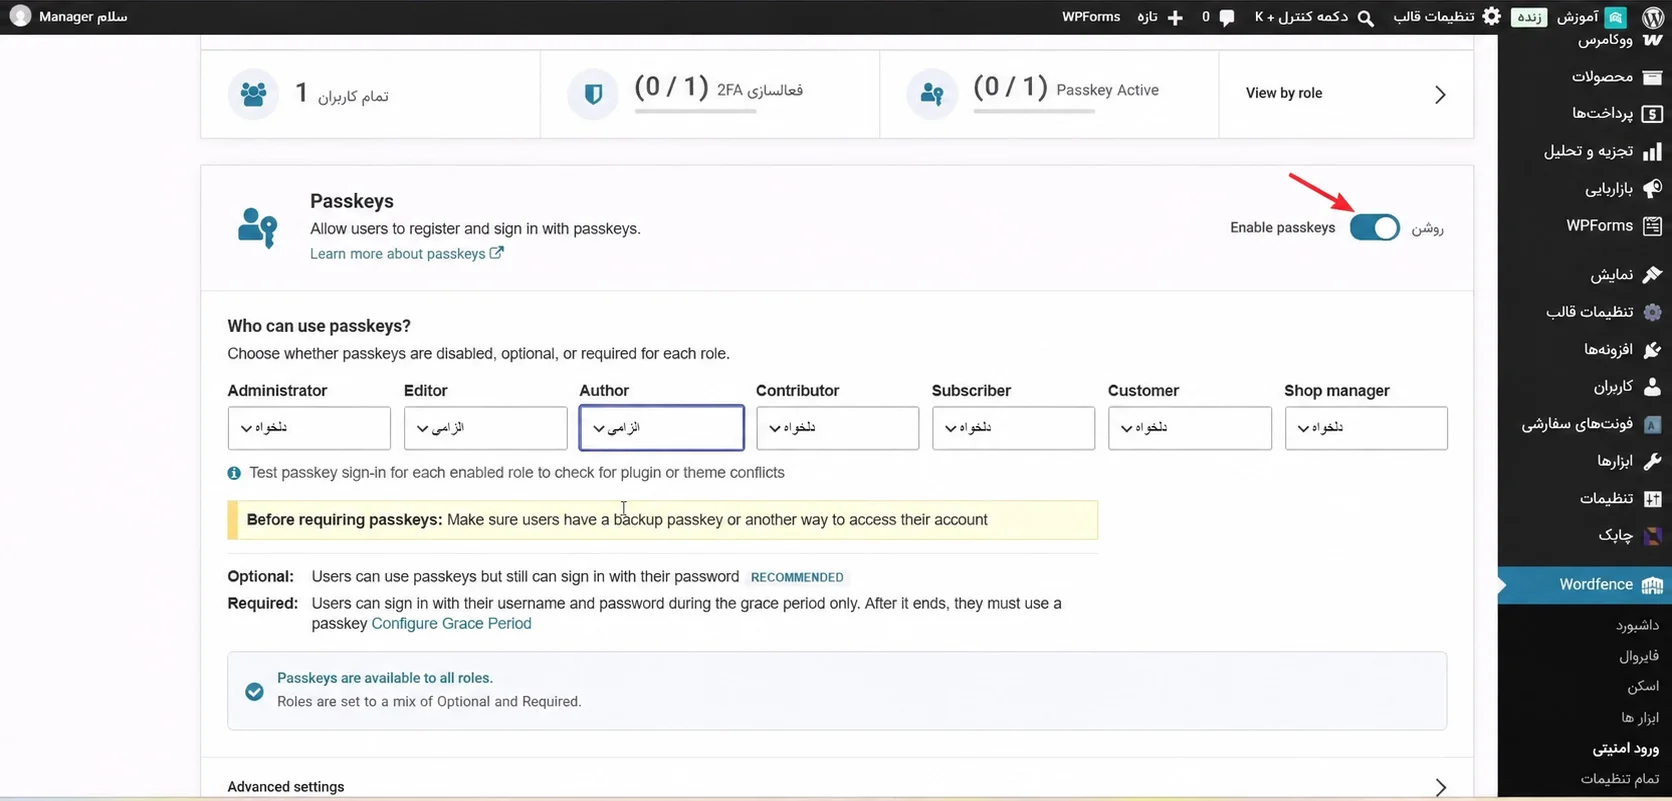Click the info icon beside Test passkey sign-in

click(234, 473)
